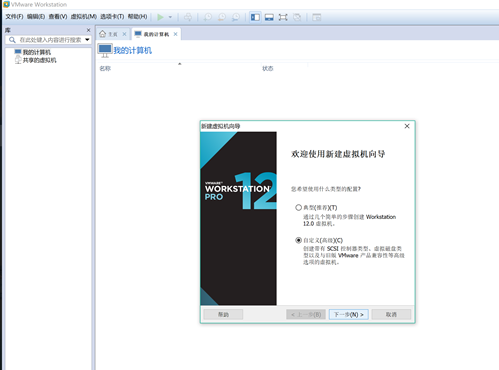The image size is (499, 370).
Task: Click the large computer icon beside 我的计算机 heading
Action: coord(105,50)
